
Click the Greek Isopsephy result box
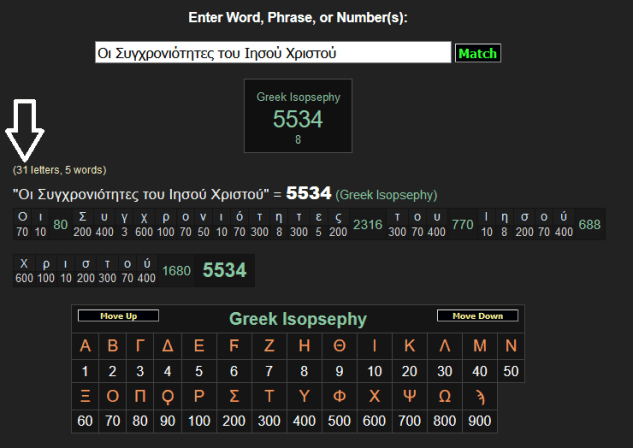(298, 115)
